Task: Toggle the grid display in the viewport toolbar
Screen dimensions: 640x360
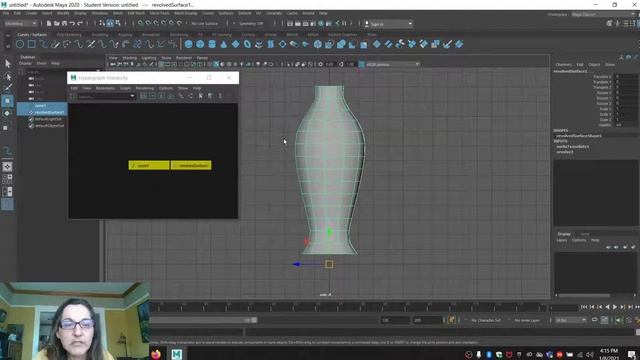Action: pos(162,64)
